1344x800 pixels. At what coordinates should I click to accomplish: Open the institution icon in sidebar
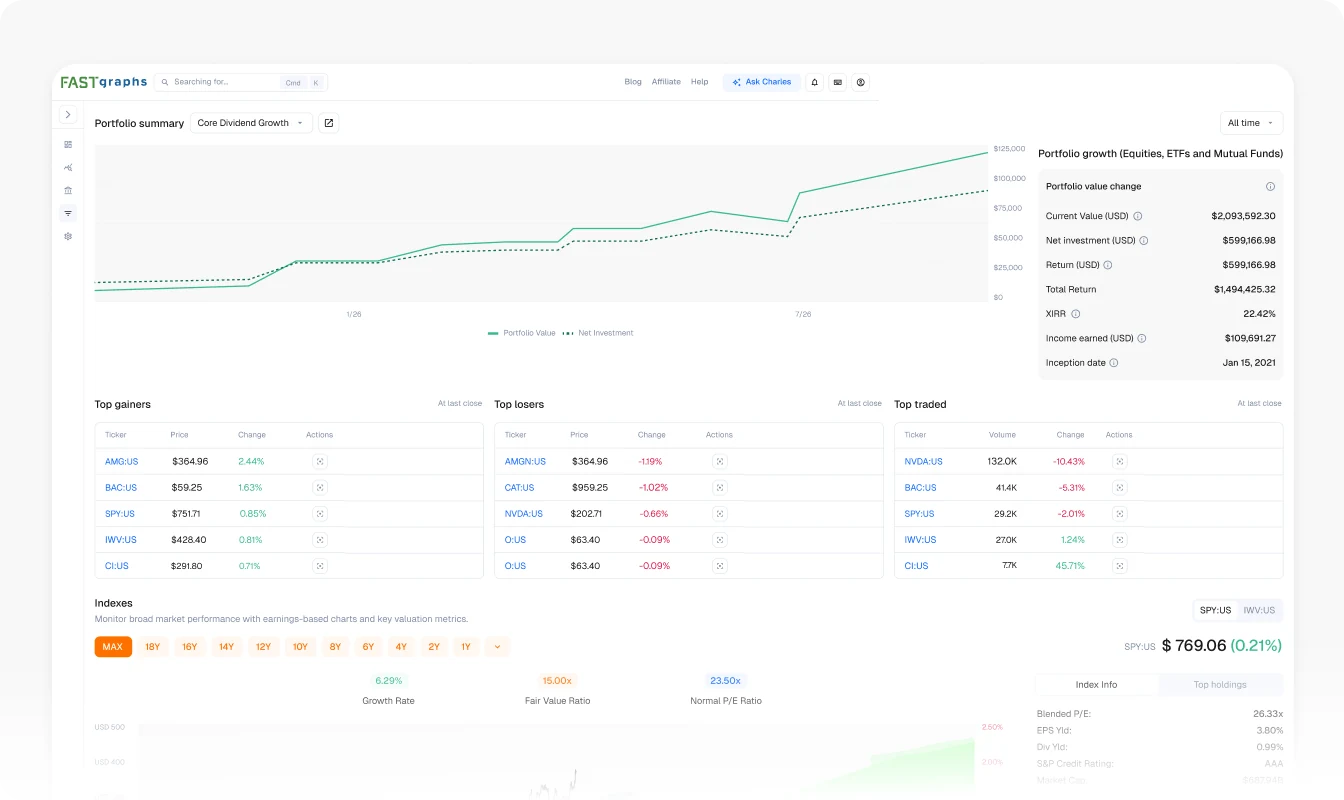68,190
